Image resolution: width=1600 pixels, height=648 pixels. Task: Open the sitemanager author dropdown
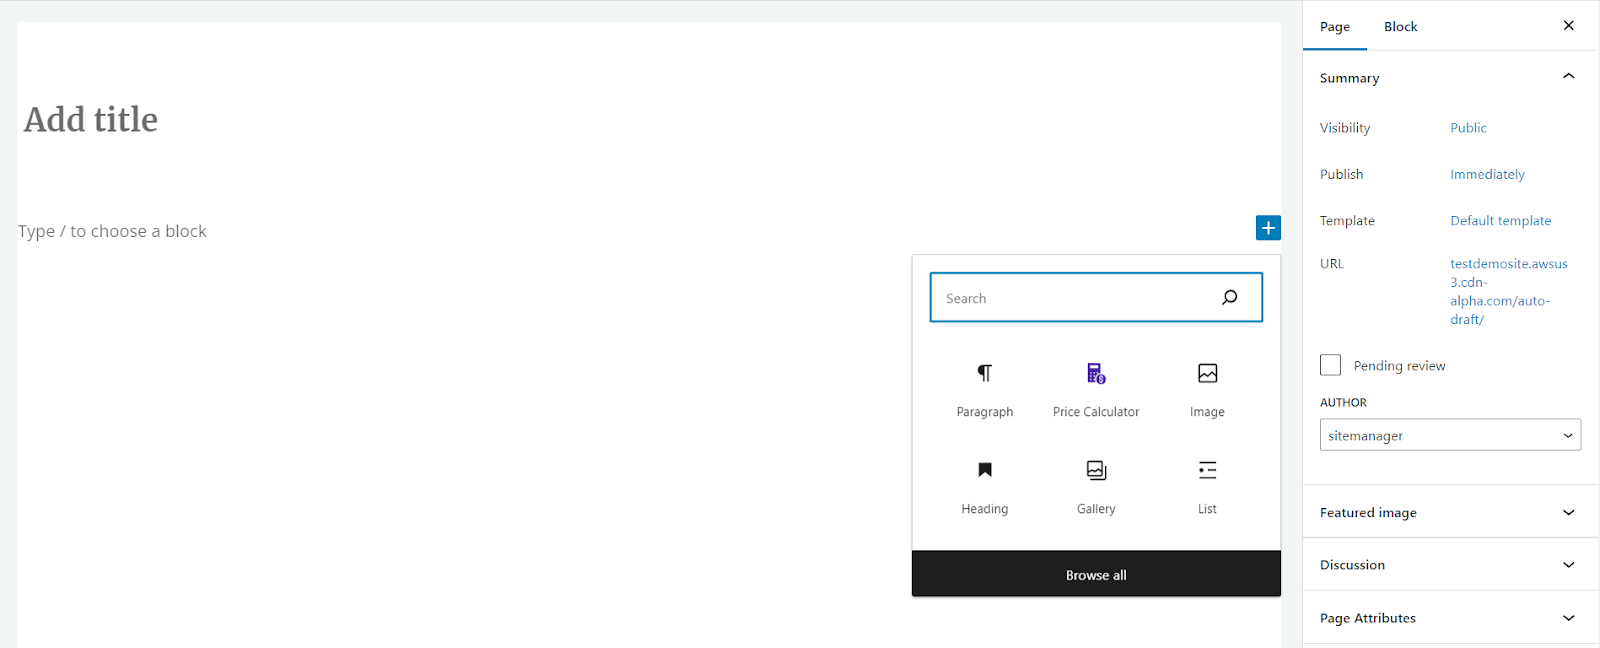tap(1450, 435)
